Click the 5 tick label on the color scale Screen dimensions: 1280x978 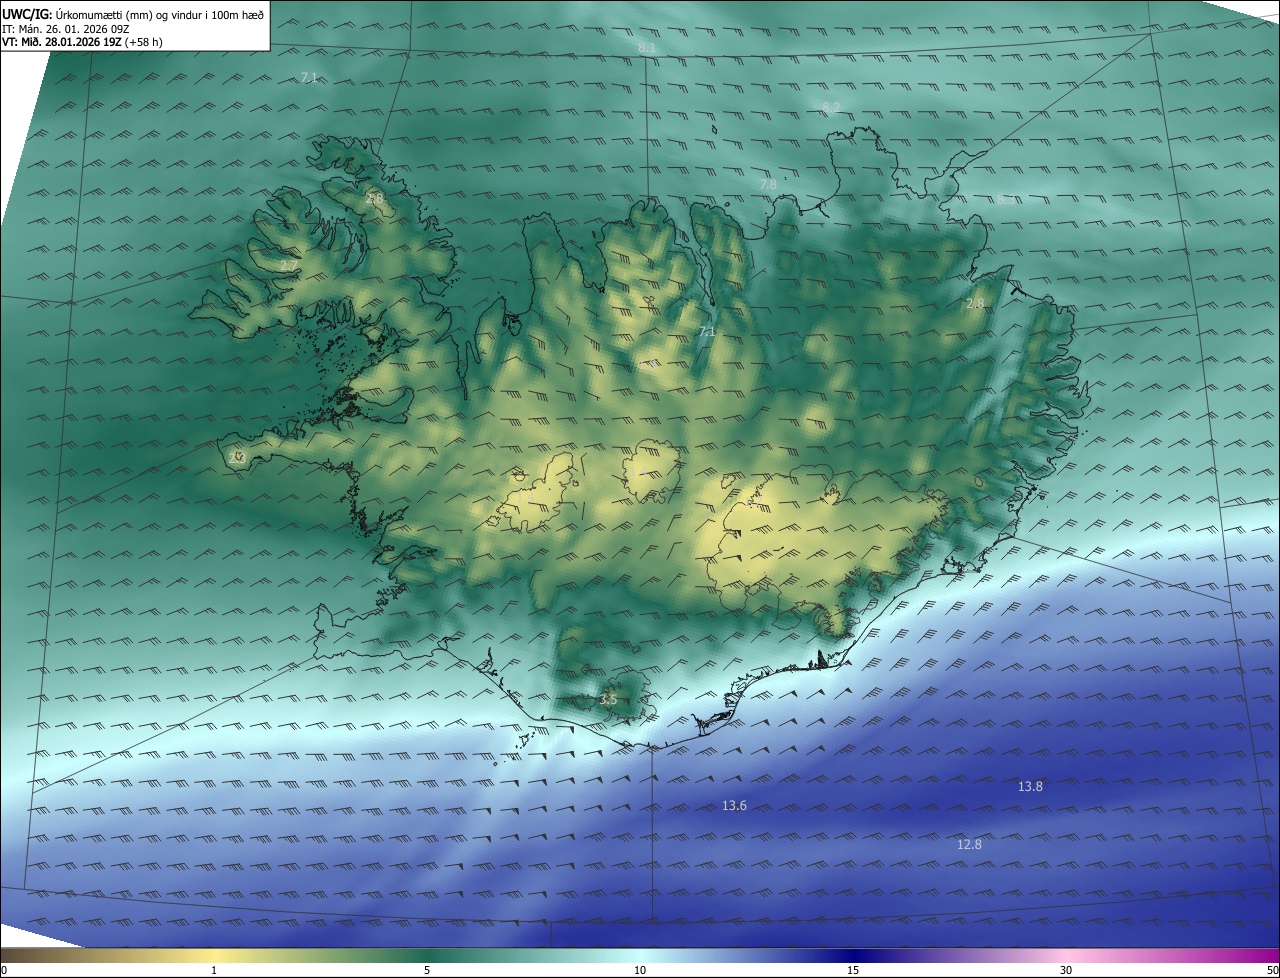pos(427,970)
